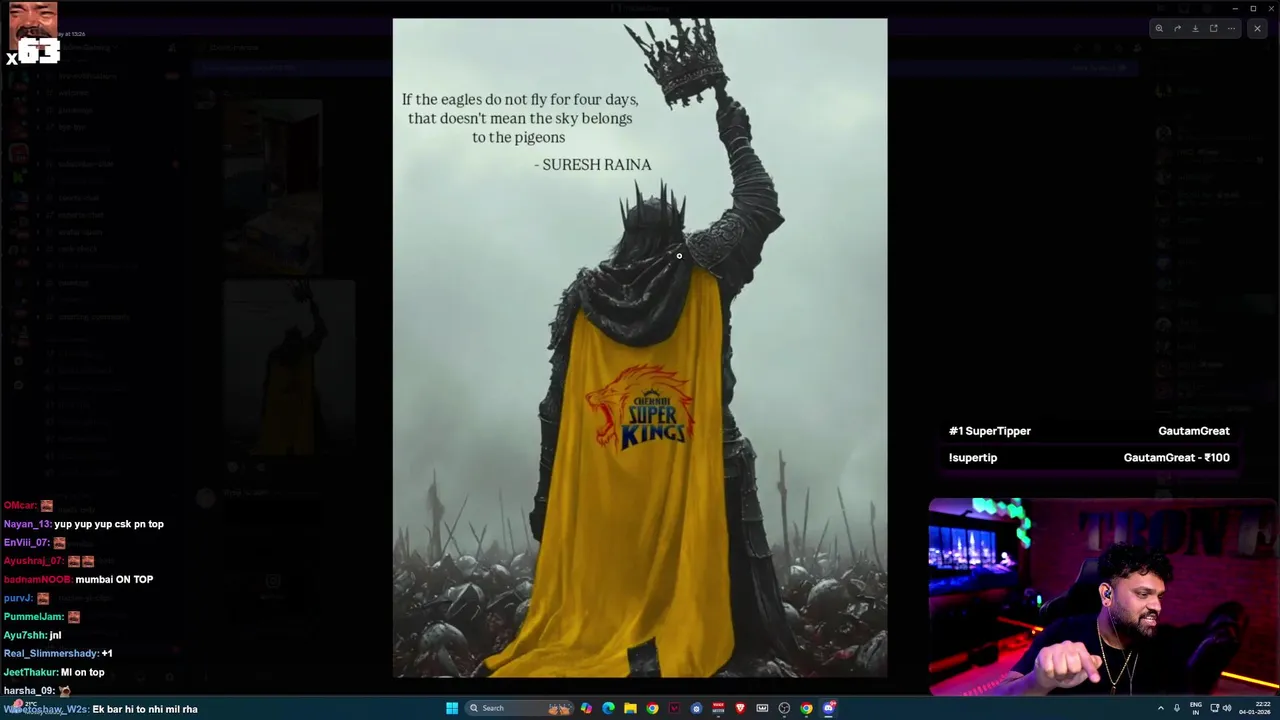Click the streamer webcam feed
Screen dimensions: 1280x720
point(1104,596)
